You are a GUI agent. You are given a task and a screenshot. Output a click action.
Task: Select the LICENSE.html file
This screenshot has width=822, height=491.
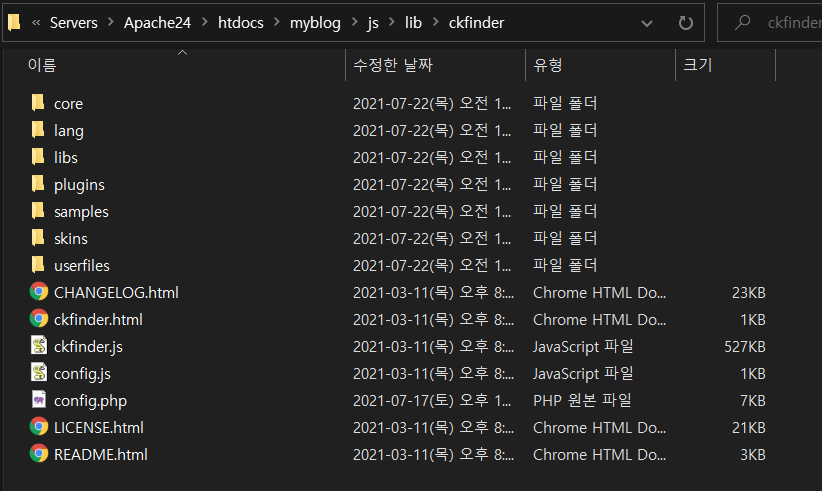(x=98, y=427)
